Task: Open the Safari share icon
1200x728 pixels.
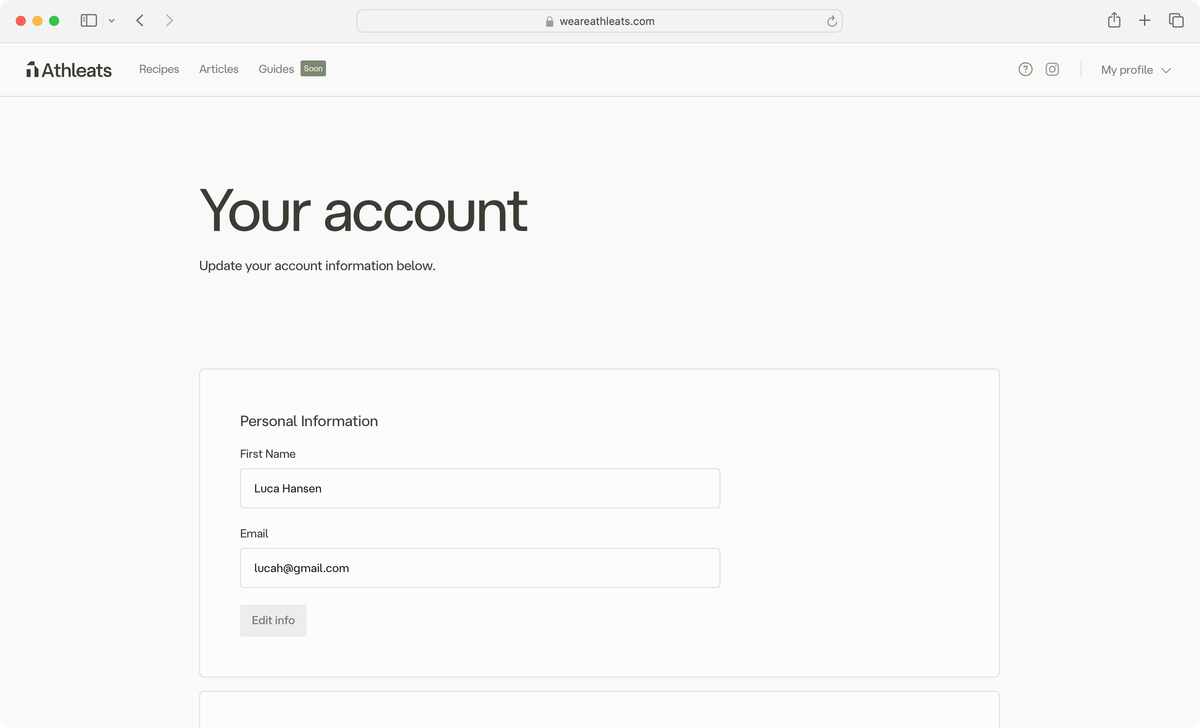Action: (x=1114, y=20)
